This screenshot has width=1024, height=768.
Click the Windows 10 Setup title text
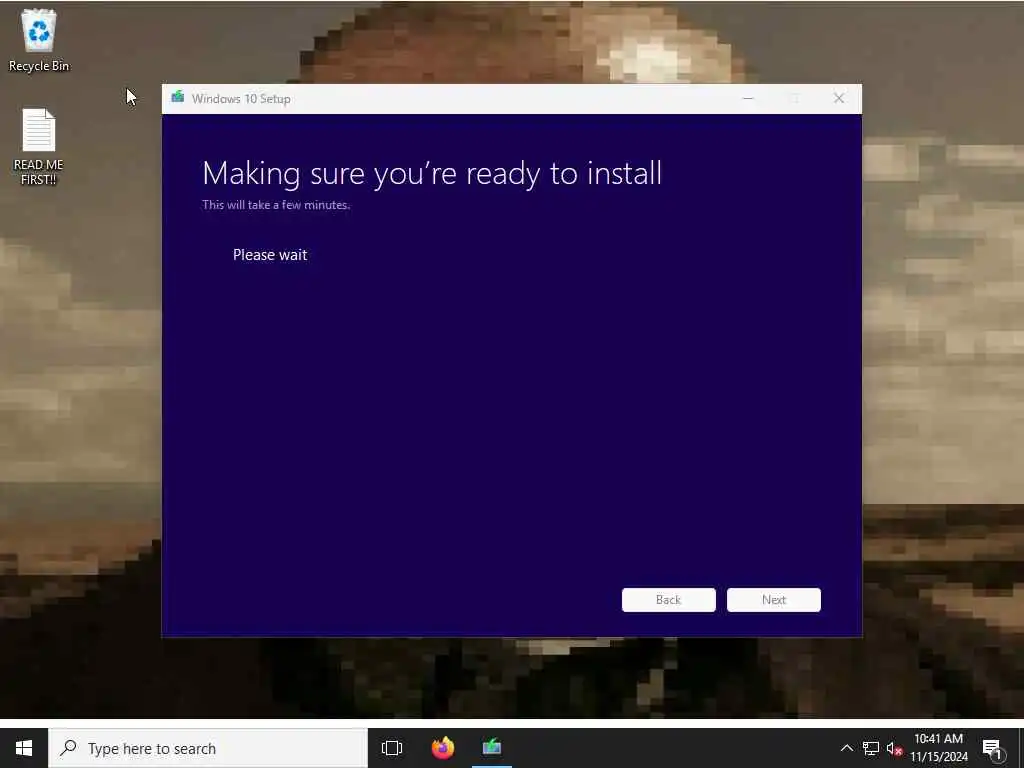[x=241, y=99]
